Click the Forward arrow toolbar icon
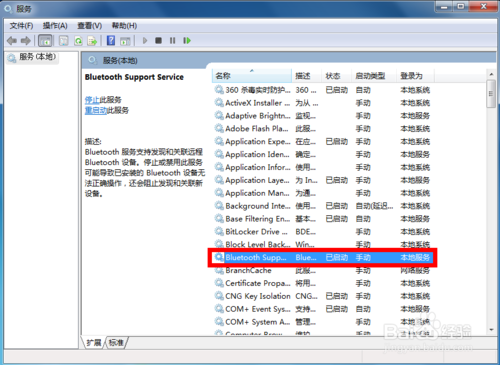Screen dimensions: 500x365 [x=26, y=41]
